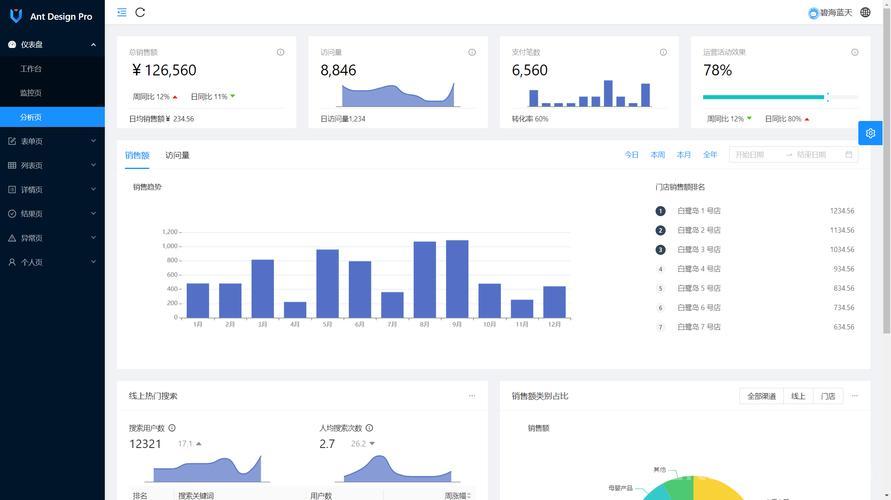Filter by 今日 link

(x=631, y=155)
